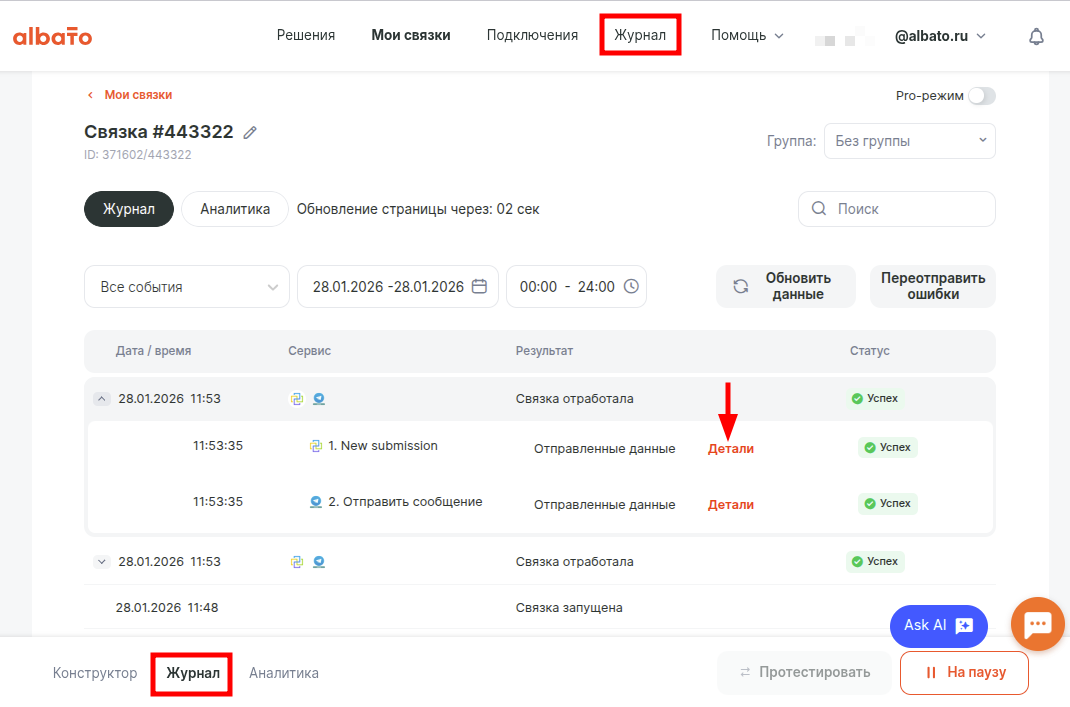Click the Обновить данные button

point(786,286)
